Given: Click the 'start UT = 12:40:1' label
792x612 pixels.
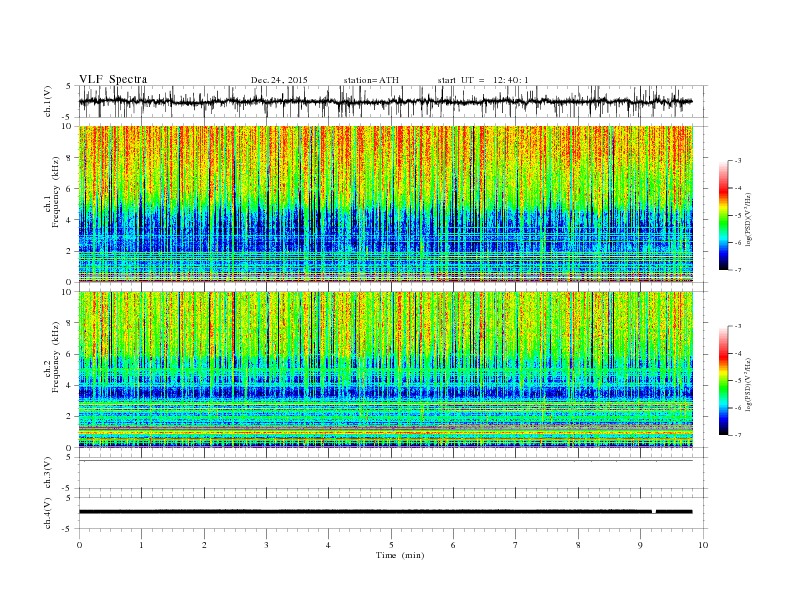Looking at the screenshot, I should tap(483, 80).
